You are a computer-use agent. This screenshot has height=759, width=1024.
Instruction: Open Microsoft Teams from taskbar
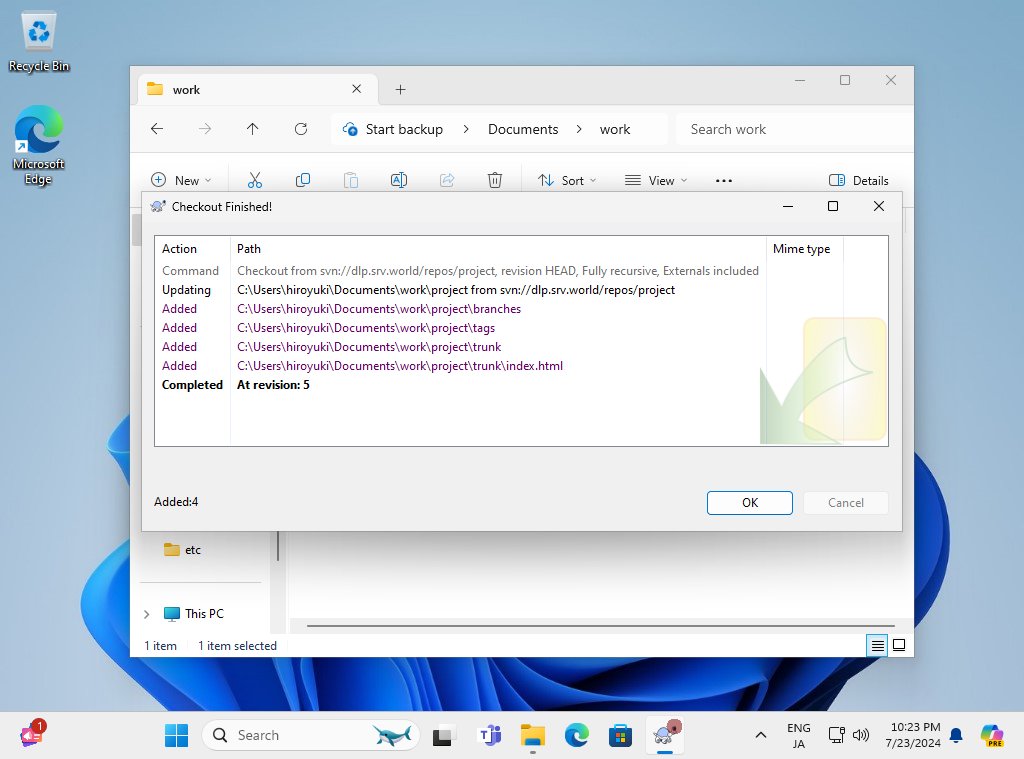[490, 735]
